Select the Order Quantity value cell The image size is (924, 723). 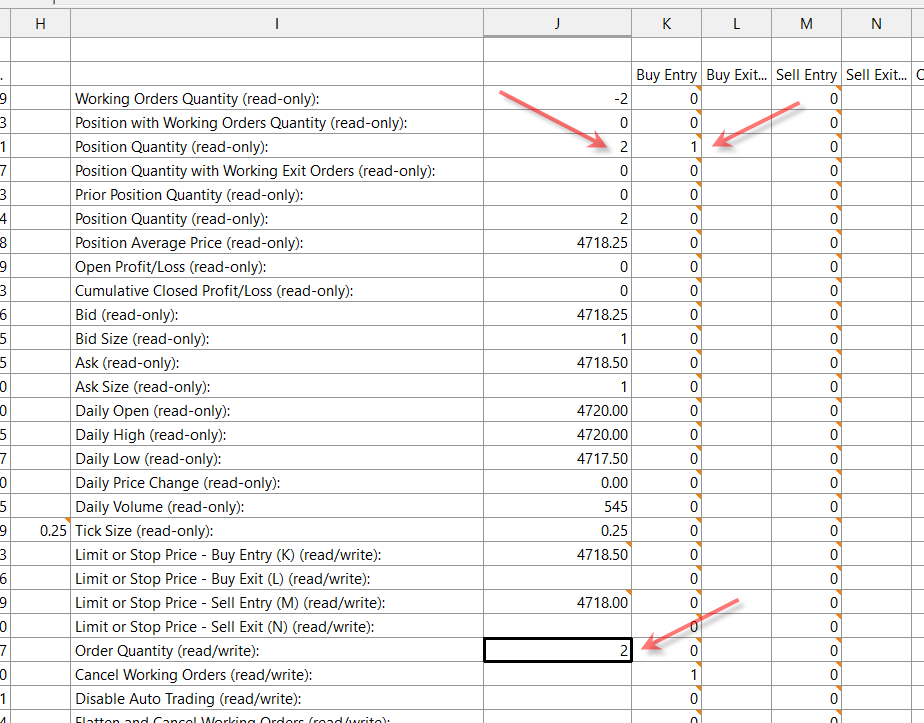pos(557,651)
